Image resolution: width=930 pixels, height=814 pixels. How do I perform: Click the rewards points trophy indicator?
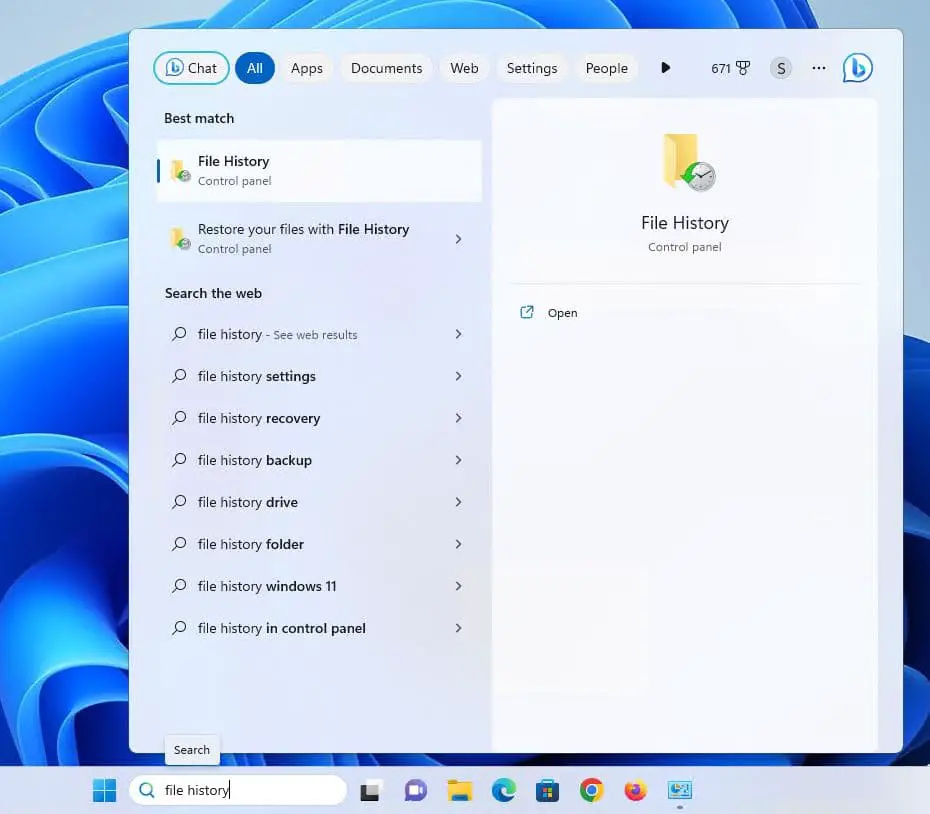(x=730, y=68)
